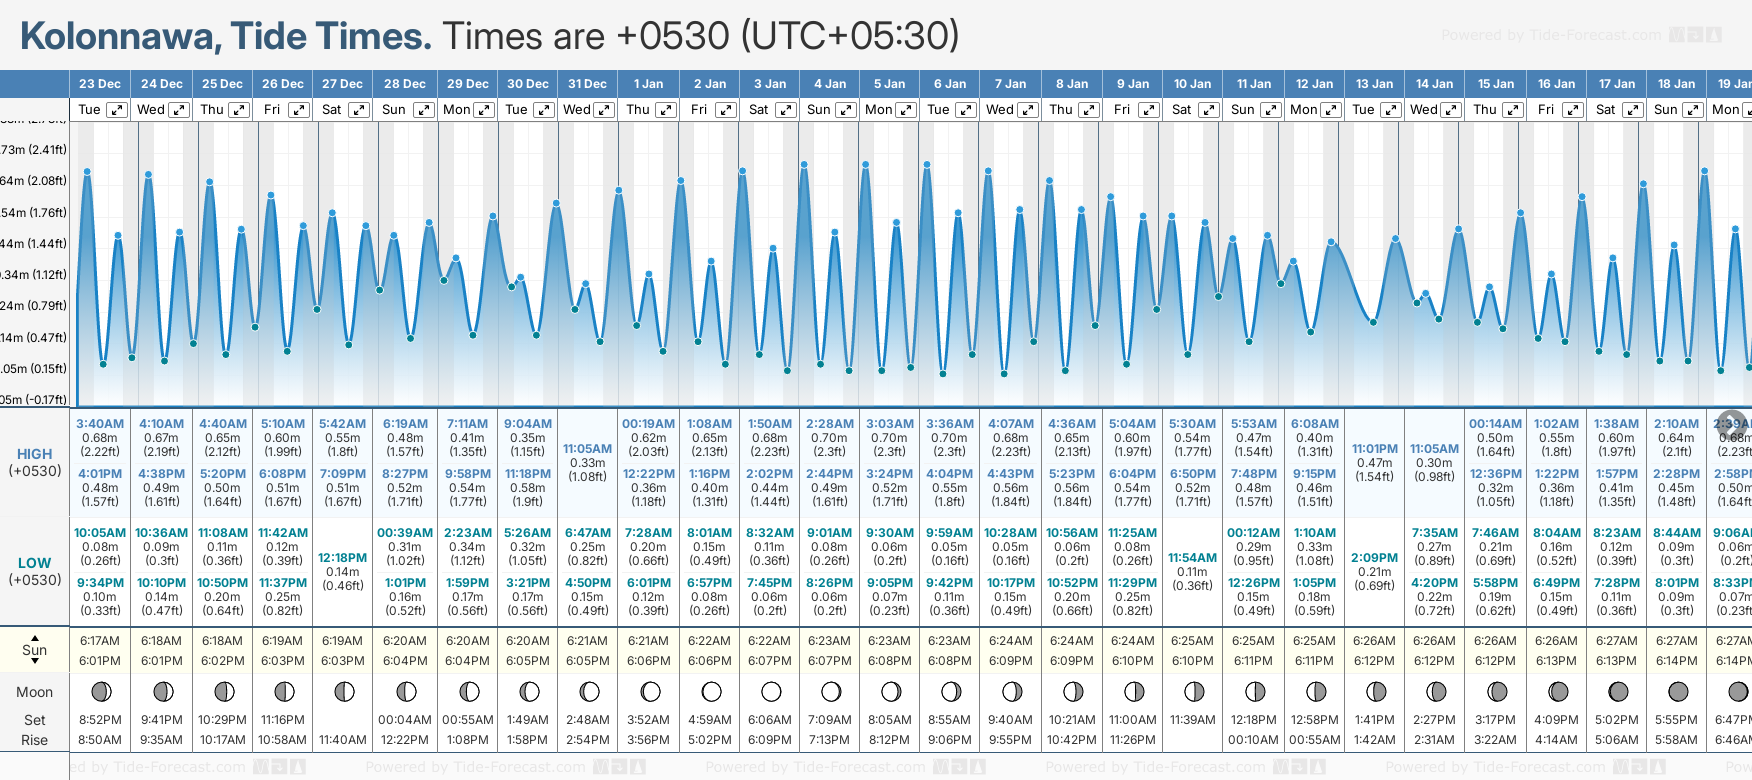This screenshot has width=1752, height=780.
Task: Expand the Wed 14 Jan day details
Action: (1452, 110)
